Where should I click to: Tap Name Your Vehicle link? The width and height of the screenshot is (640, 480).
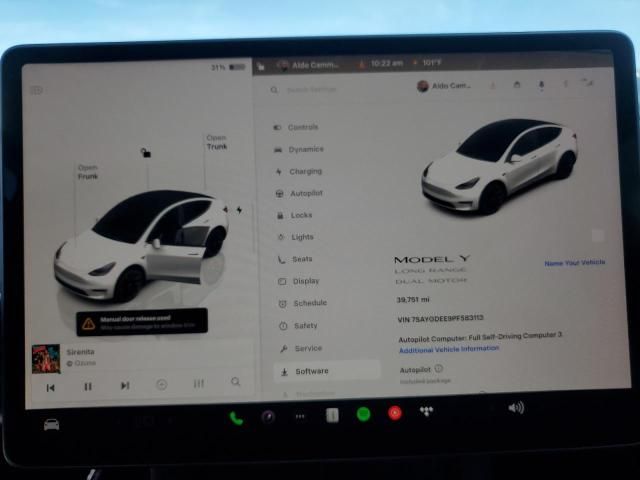pos(574,263)
